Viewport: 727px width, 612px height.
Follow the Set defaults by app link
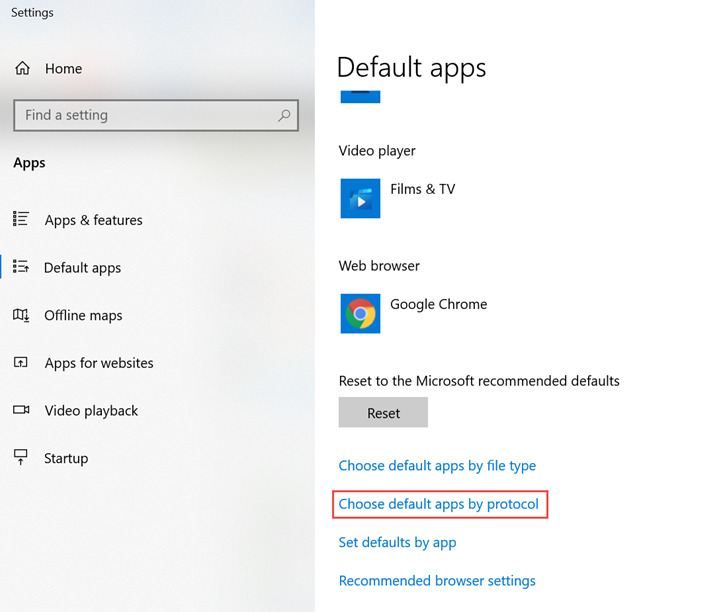tap(397, 542)
